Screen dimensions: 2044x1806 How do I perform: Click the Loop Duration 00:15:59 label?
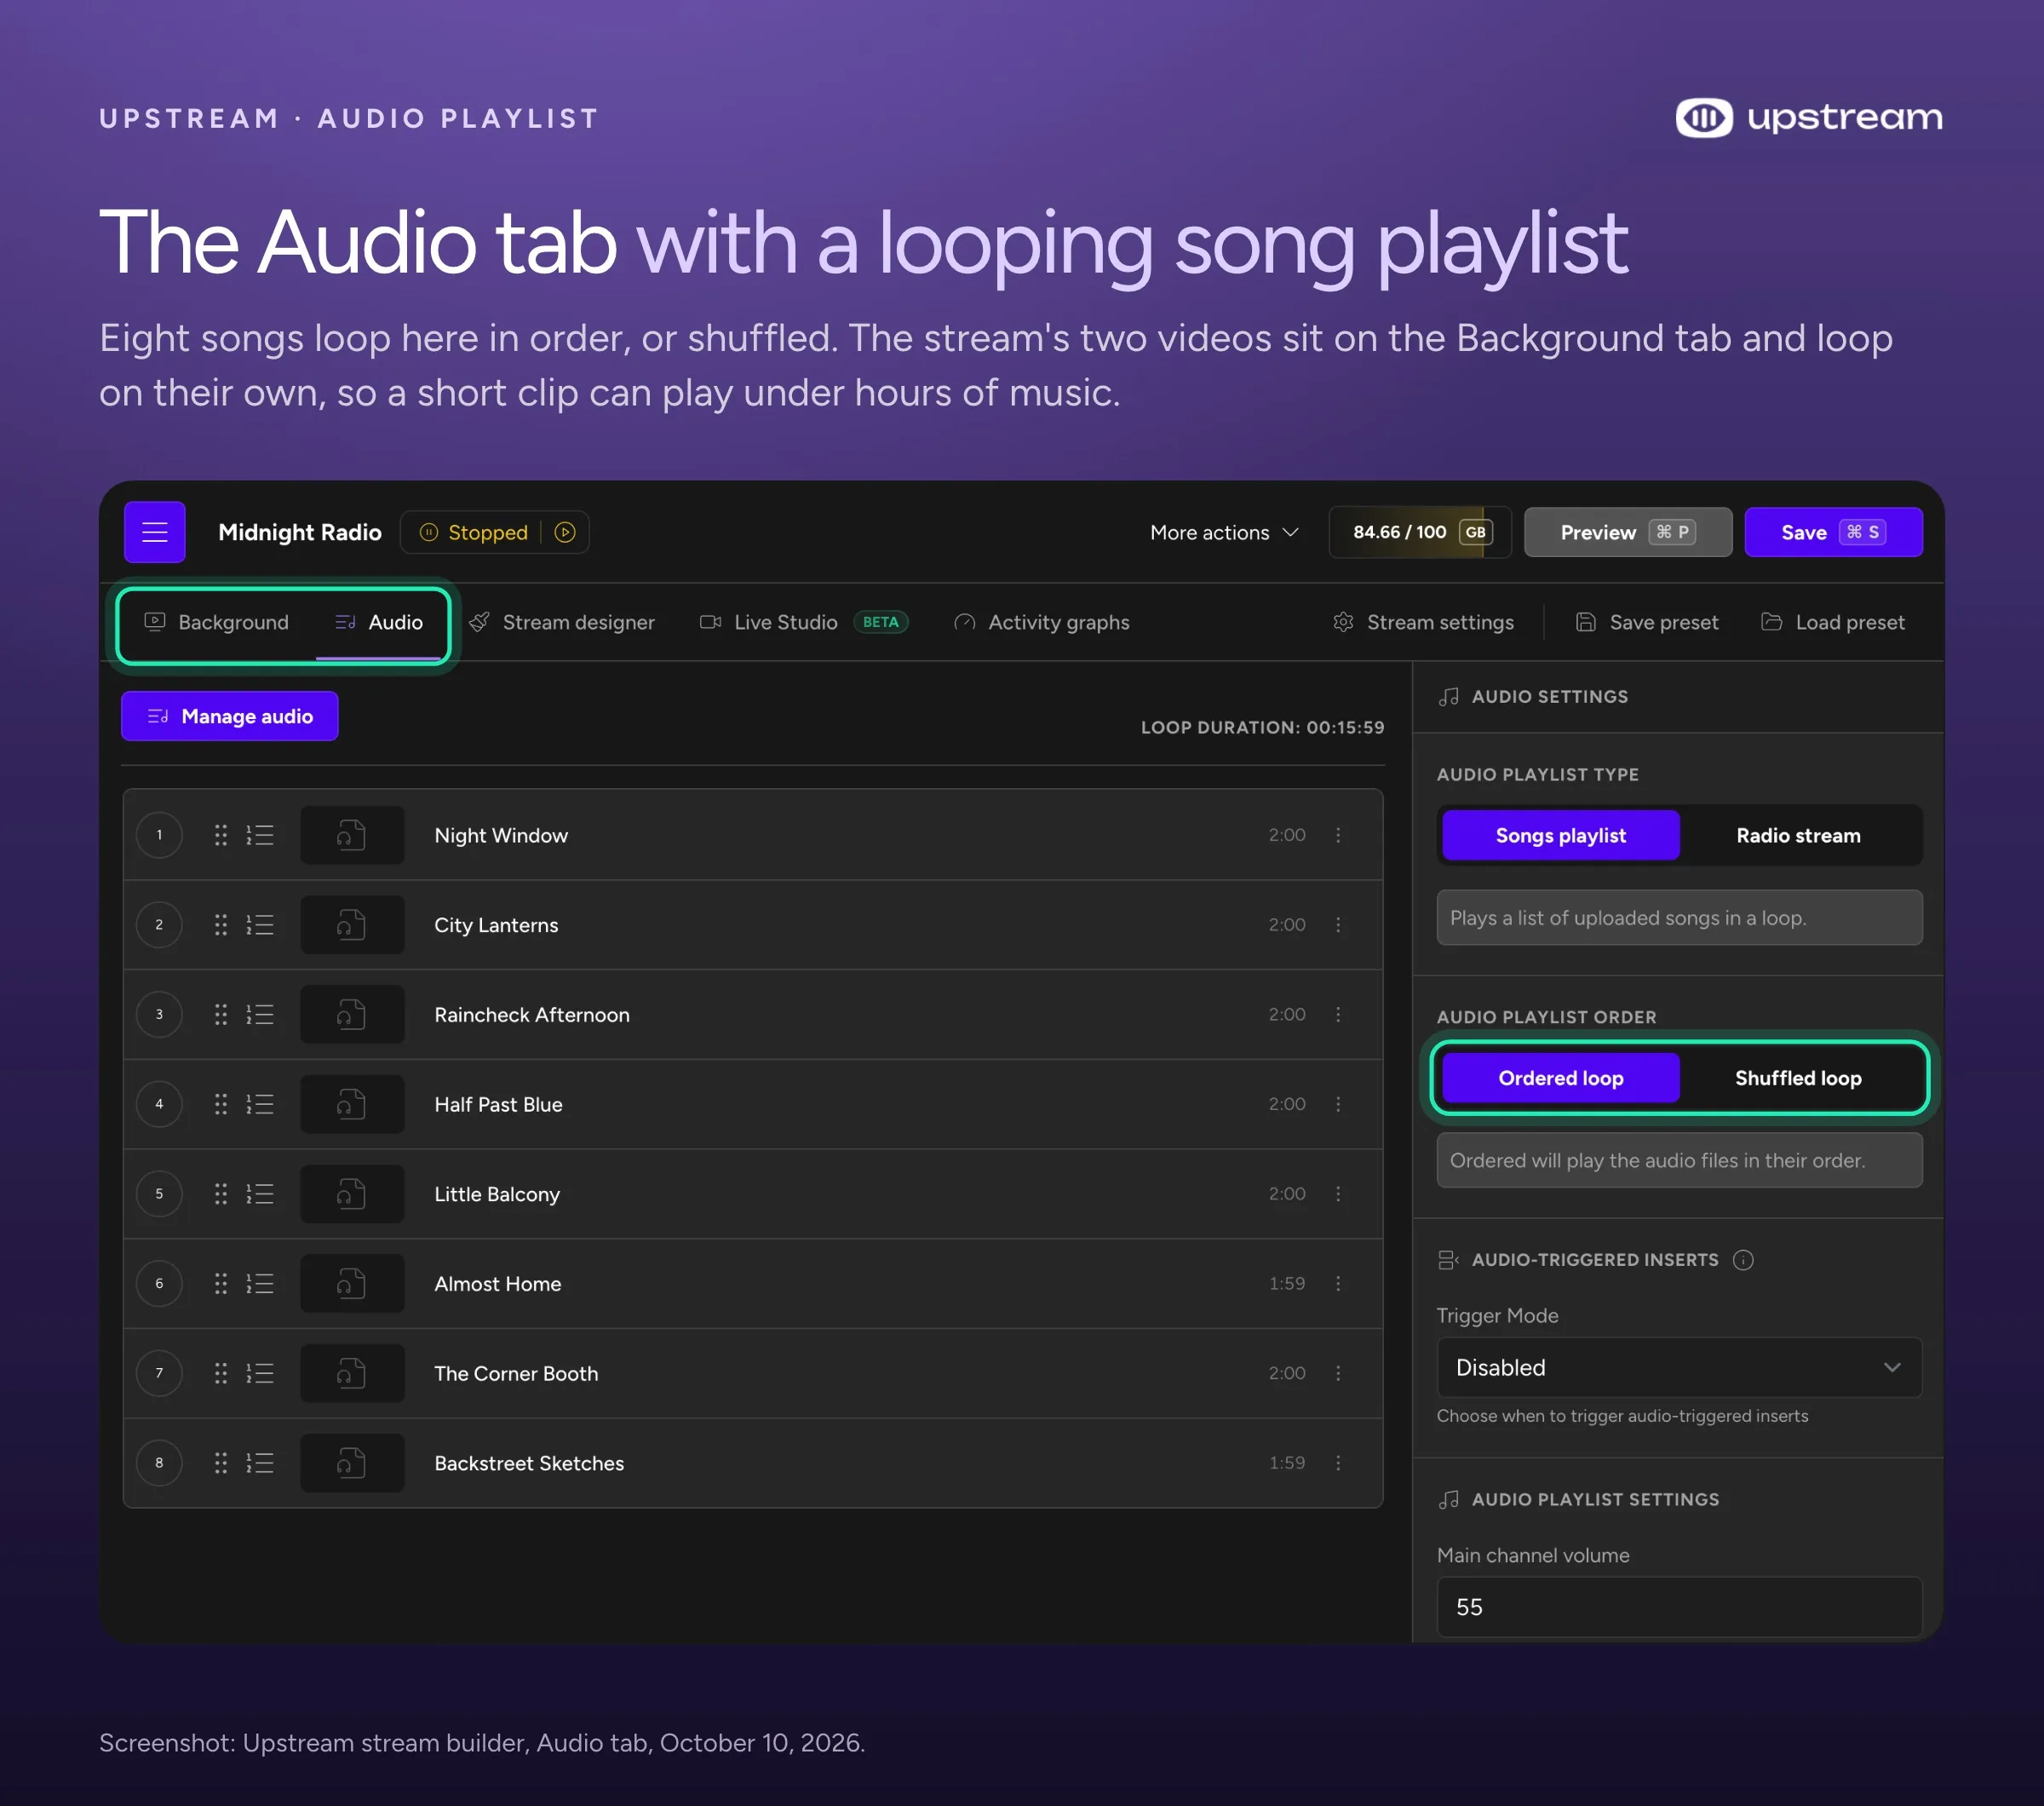pos(1262,727)
